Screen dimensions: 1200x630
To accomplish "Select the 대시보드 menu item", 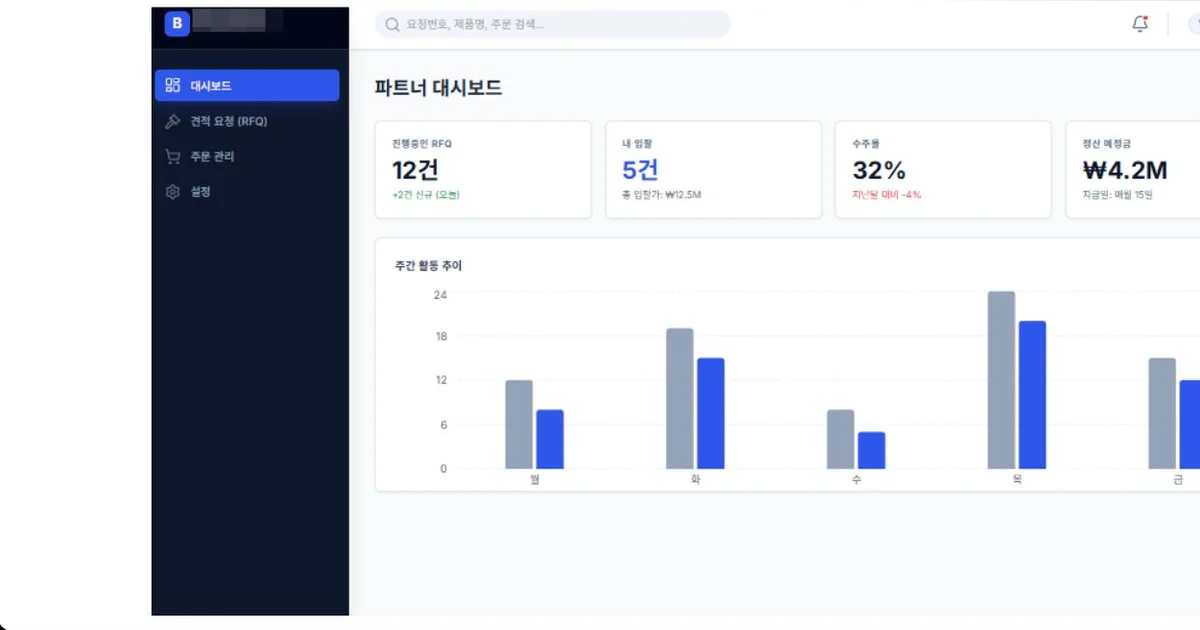I will pos(247,86).
